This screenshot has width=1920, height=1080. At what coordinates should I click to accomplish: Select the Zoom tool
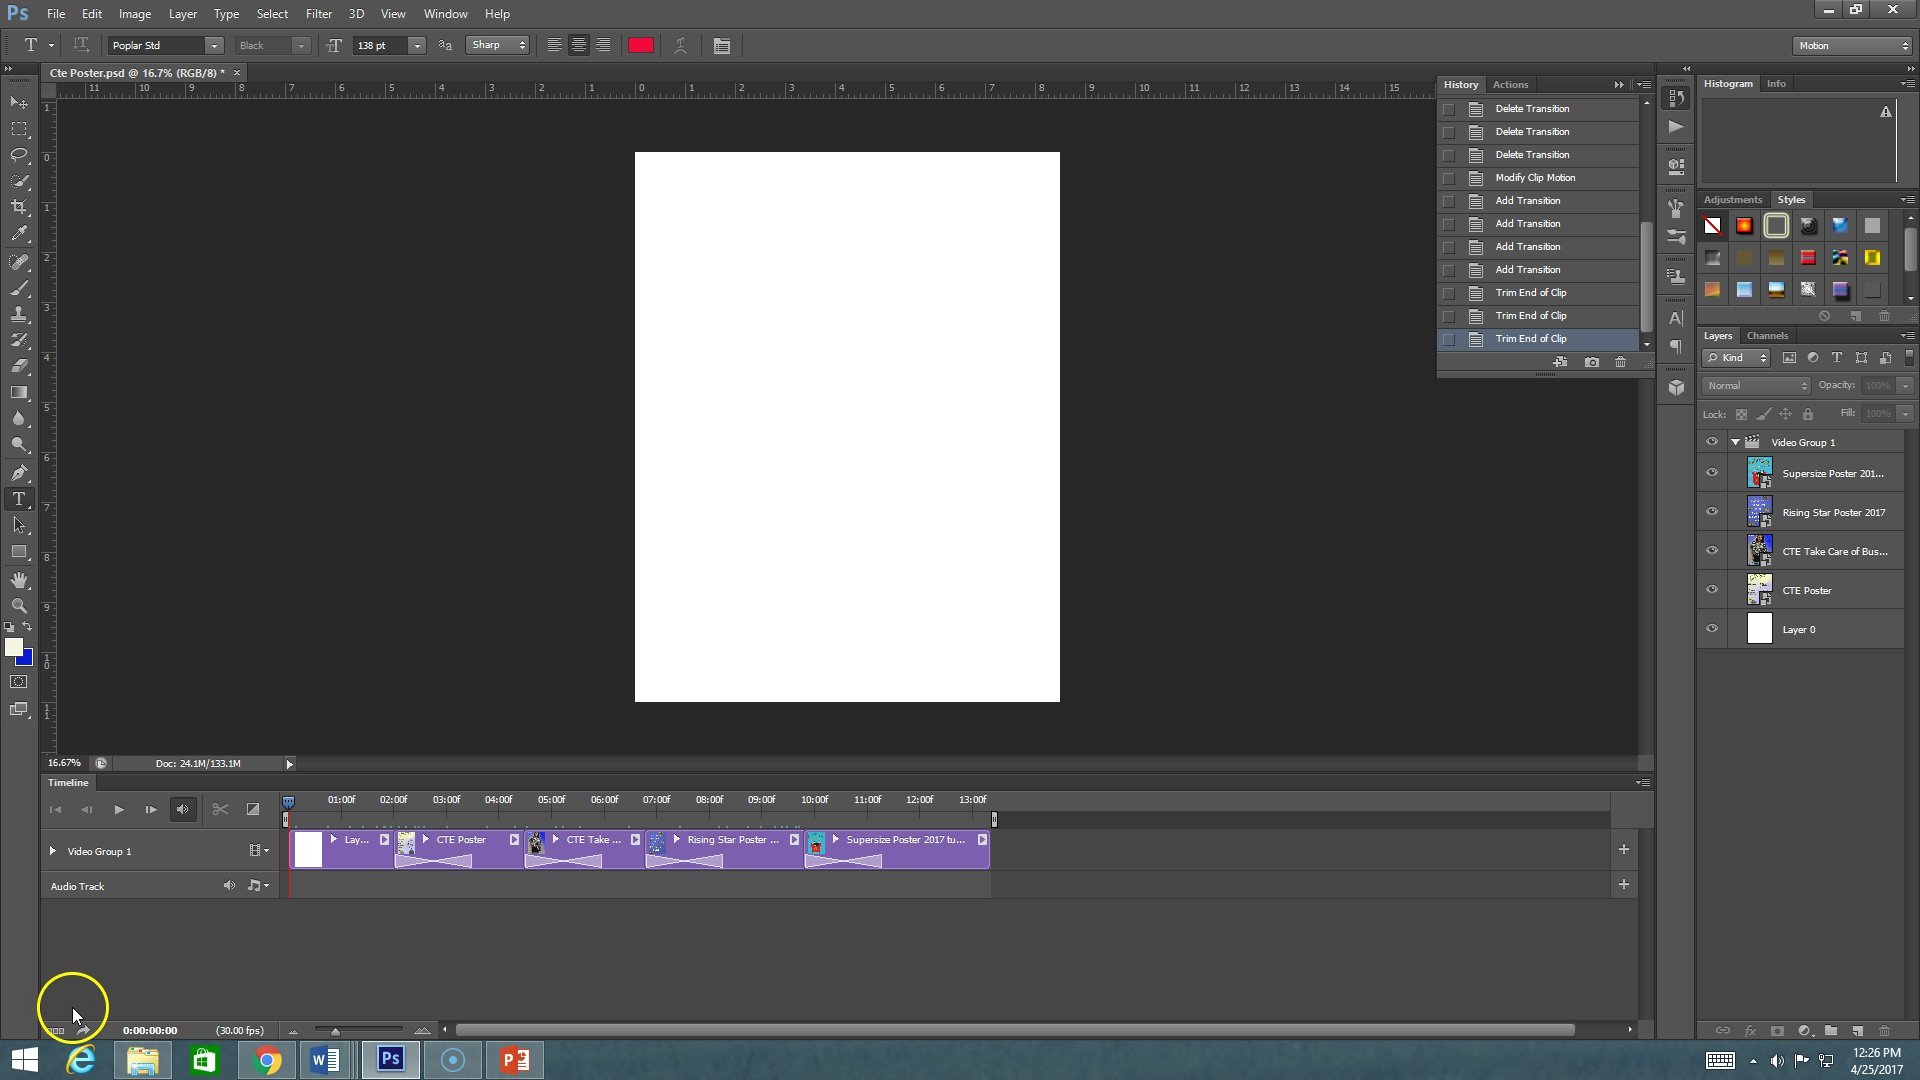point(19,606)
